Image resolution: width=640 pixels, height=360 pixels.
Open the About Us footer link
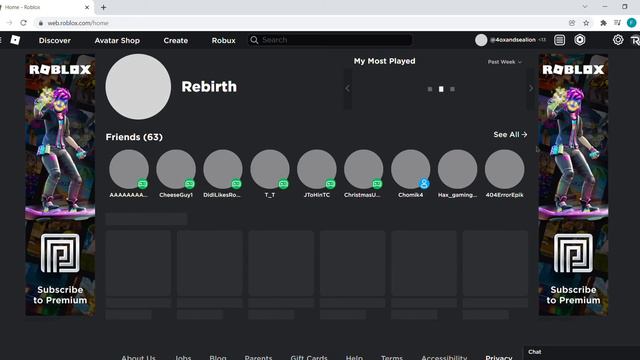click(138, 357)
